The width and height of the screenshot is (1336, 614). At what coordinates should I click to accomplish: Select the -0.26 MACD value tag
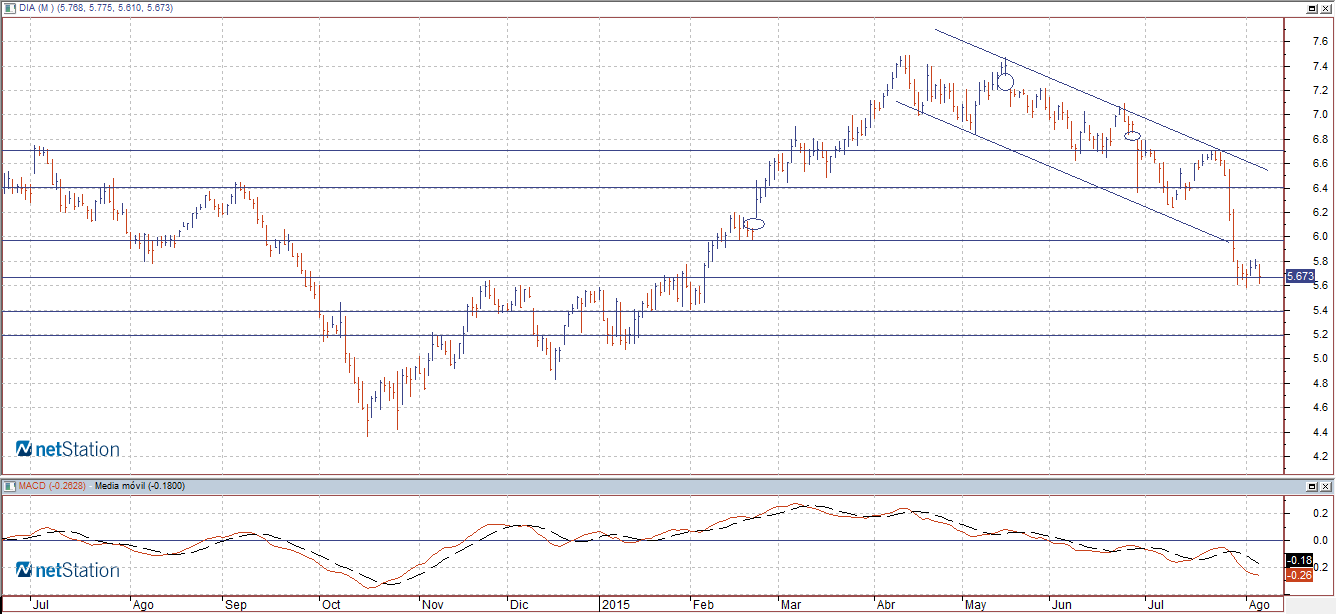click(x=1298, y=575)
